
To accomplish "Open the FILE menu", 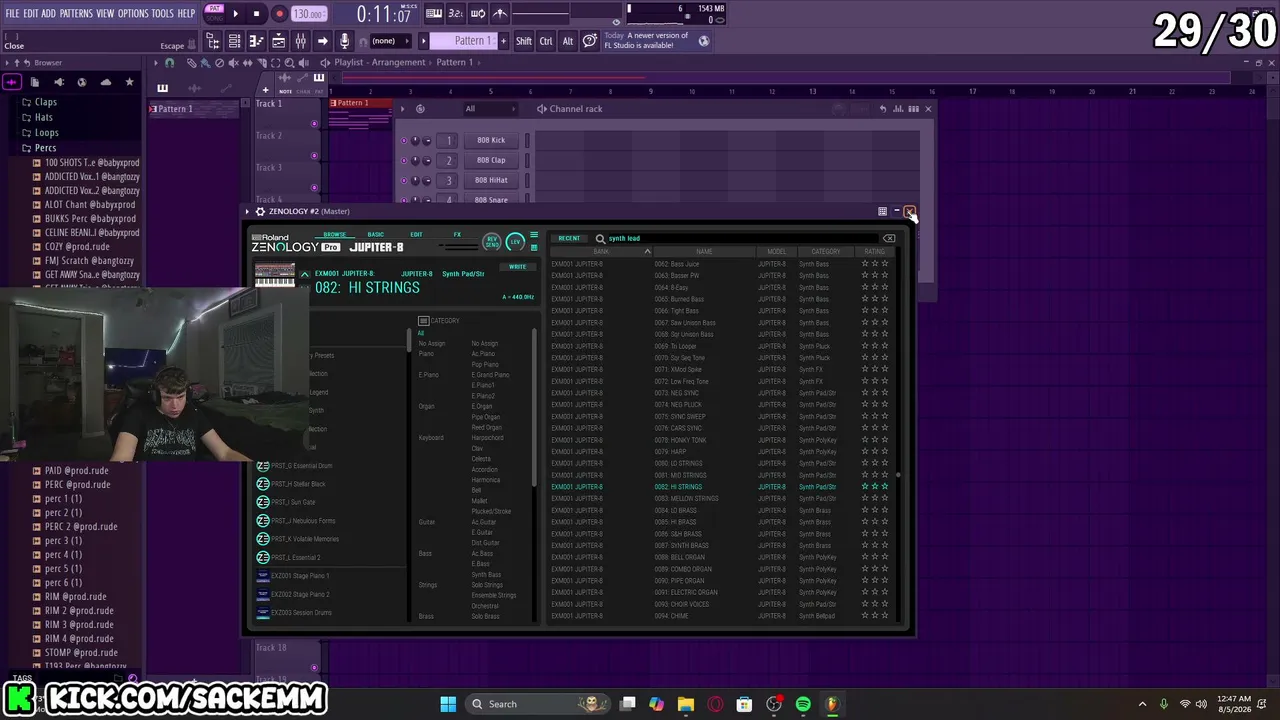I will click(12, 13).
